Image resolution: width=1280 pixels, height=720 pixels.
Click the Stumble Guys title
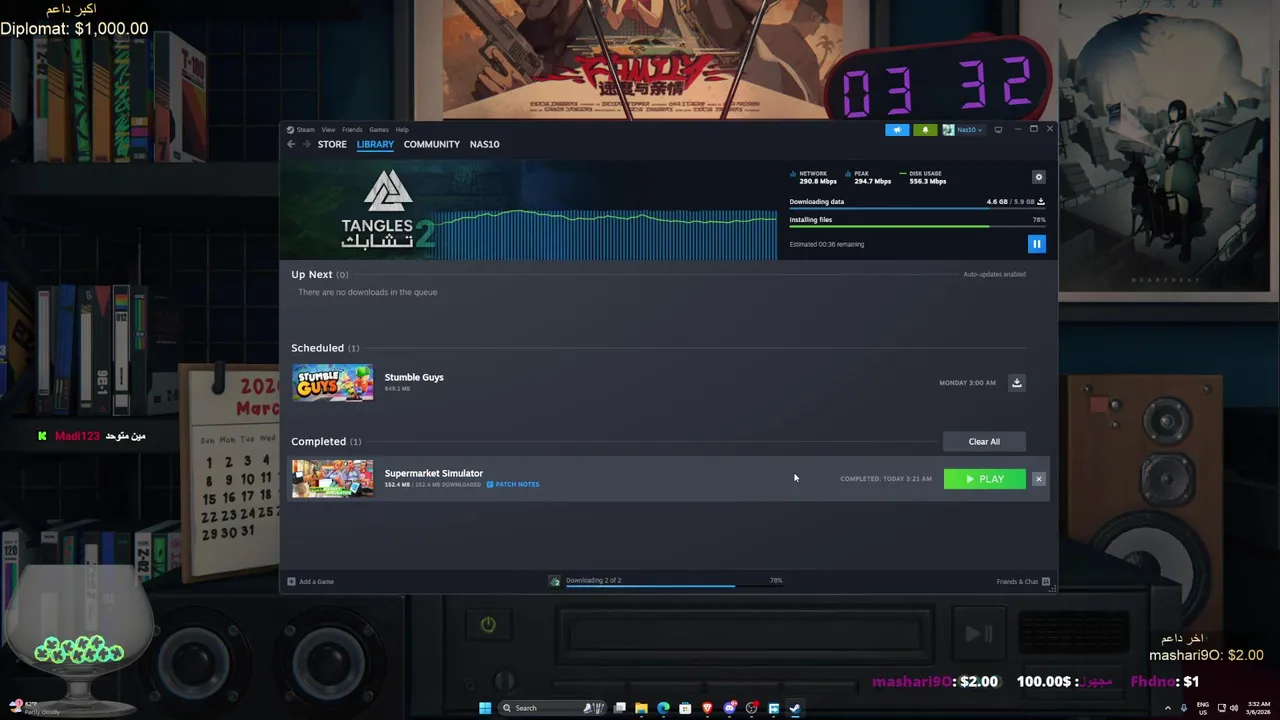click(414, 377)
